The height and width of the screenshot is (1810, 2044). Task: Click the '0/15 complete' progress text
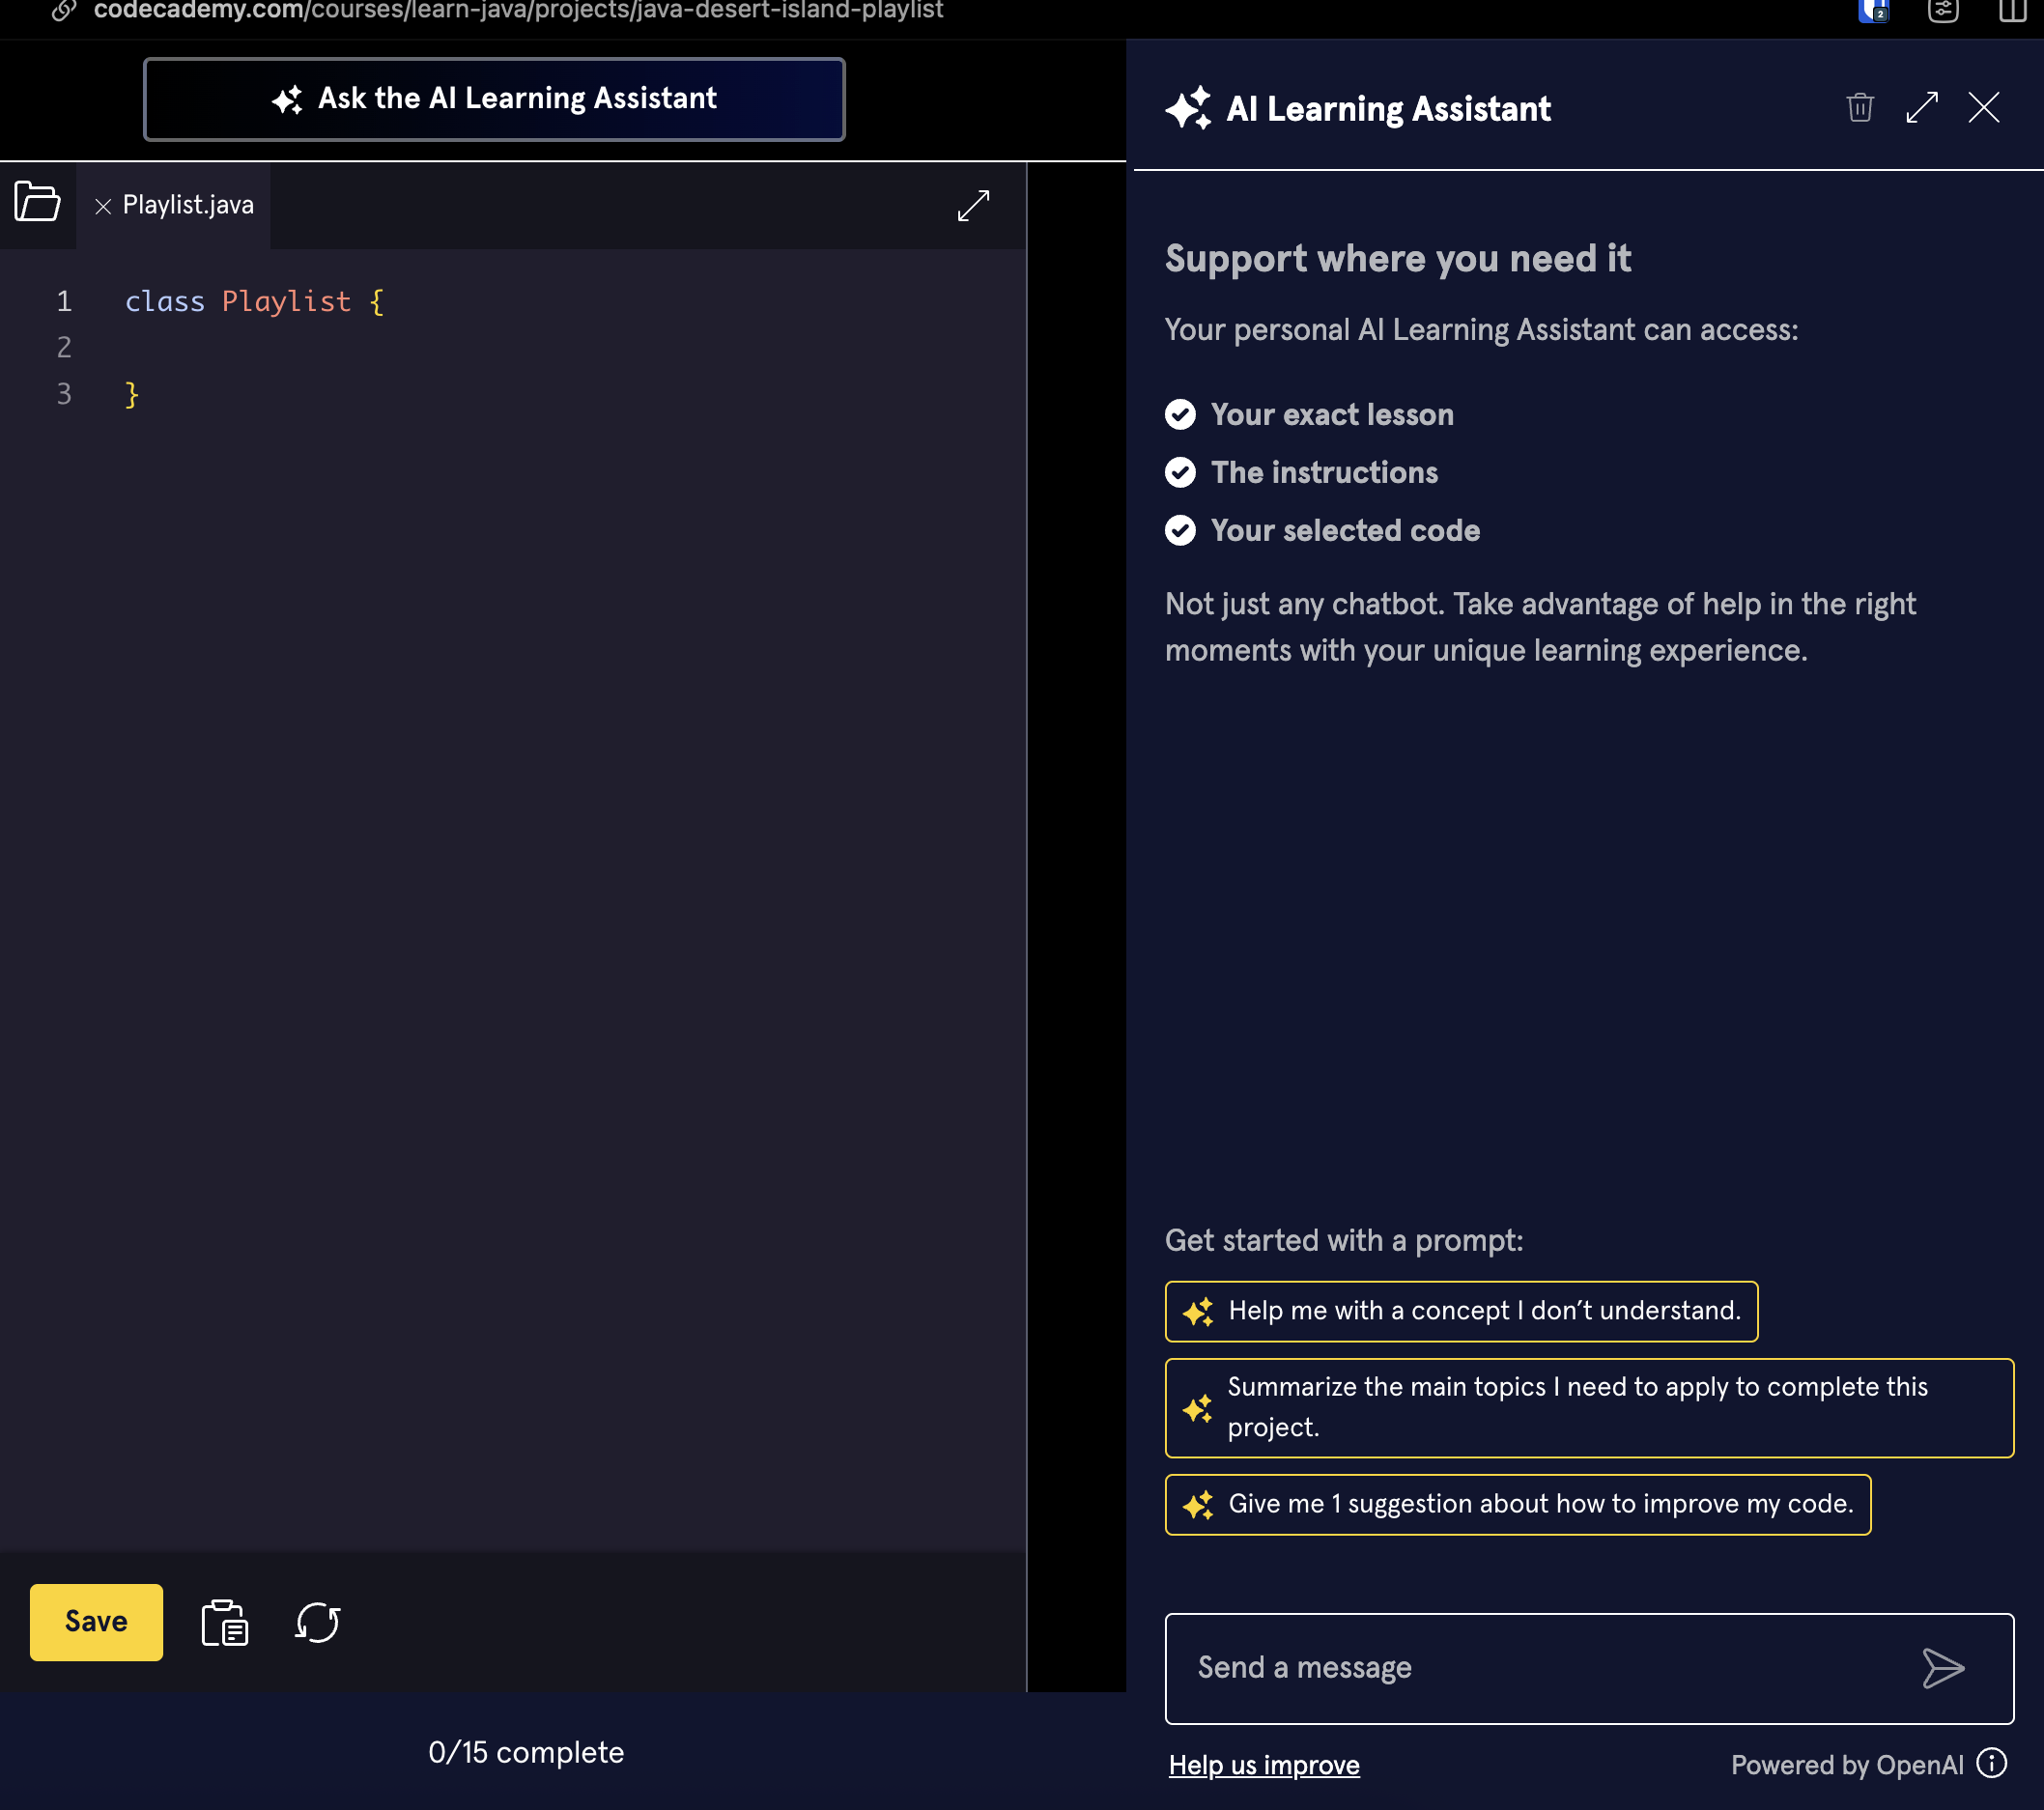[526, 1752]
